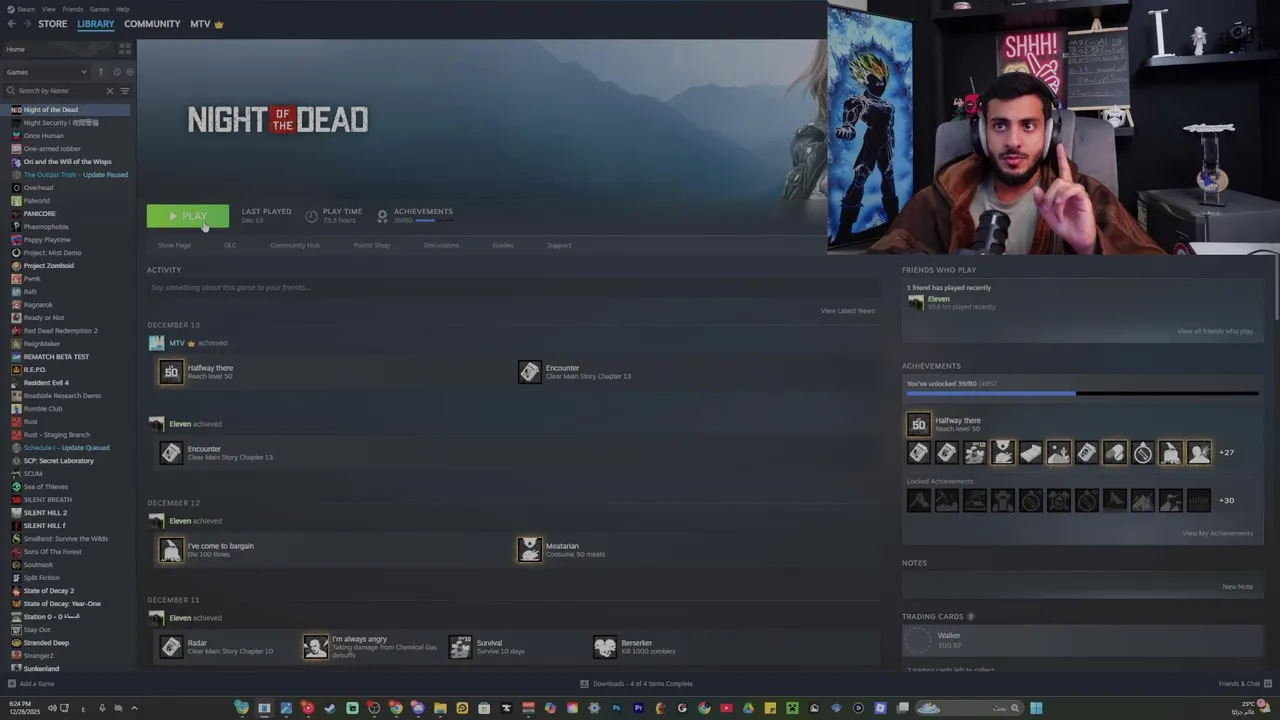Click the recent activity clock filter icon
1280x720 pixels.
click(116, 72)
